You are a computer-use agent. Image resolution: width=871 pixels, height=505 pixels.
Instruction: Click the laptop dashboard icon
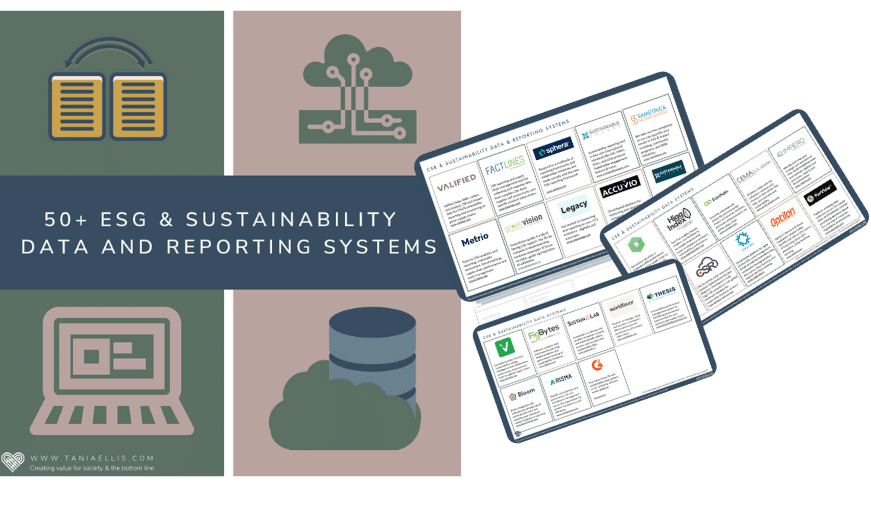pos(112,371)
